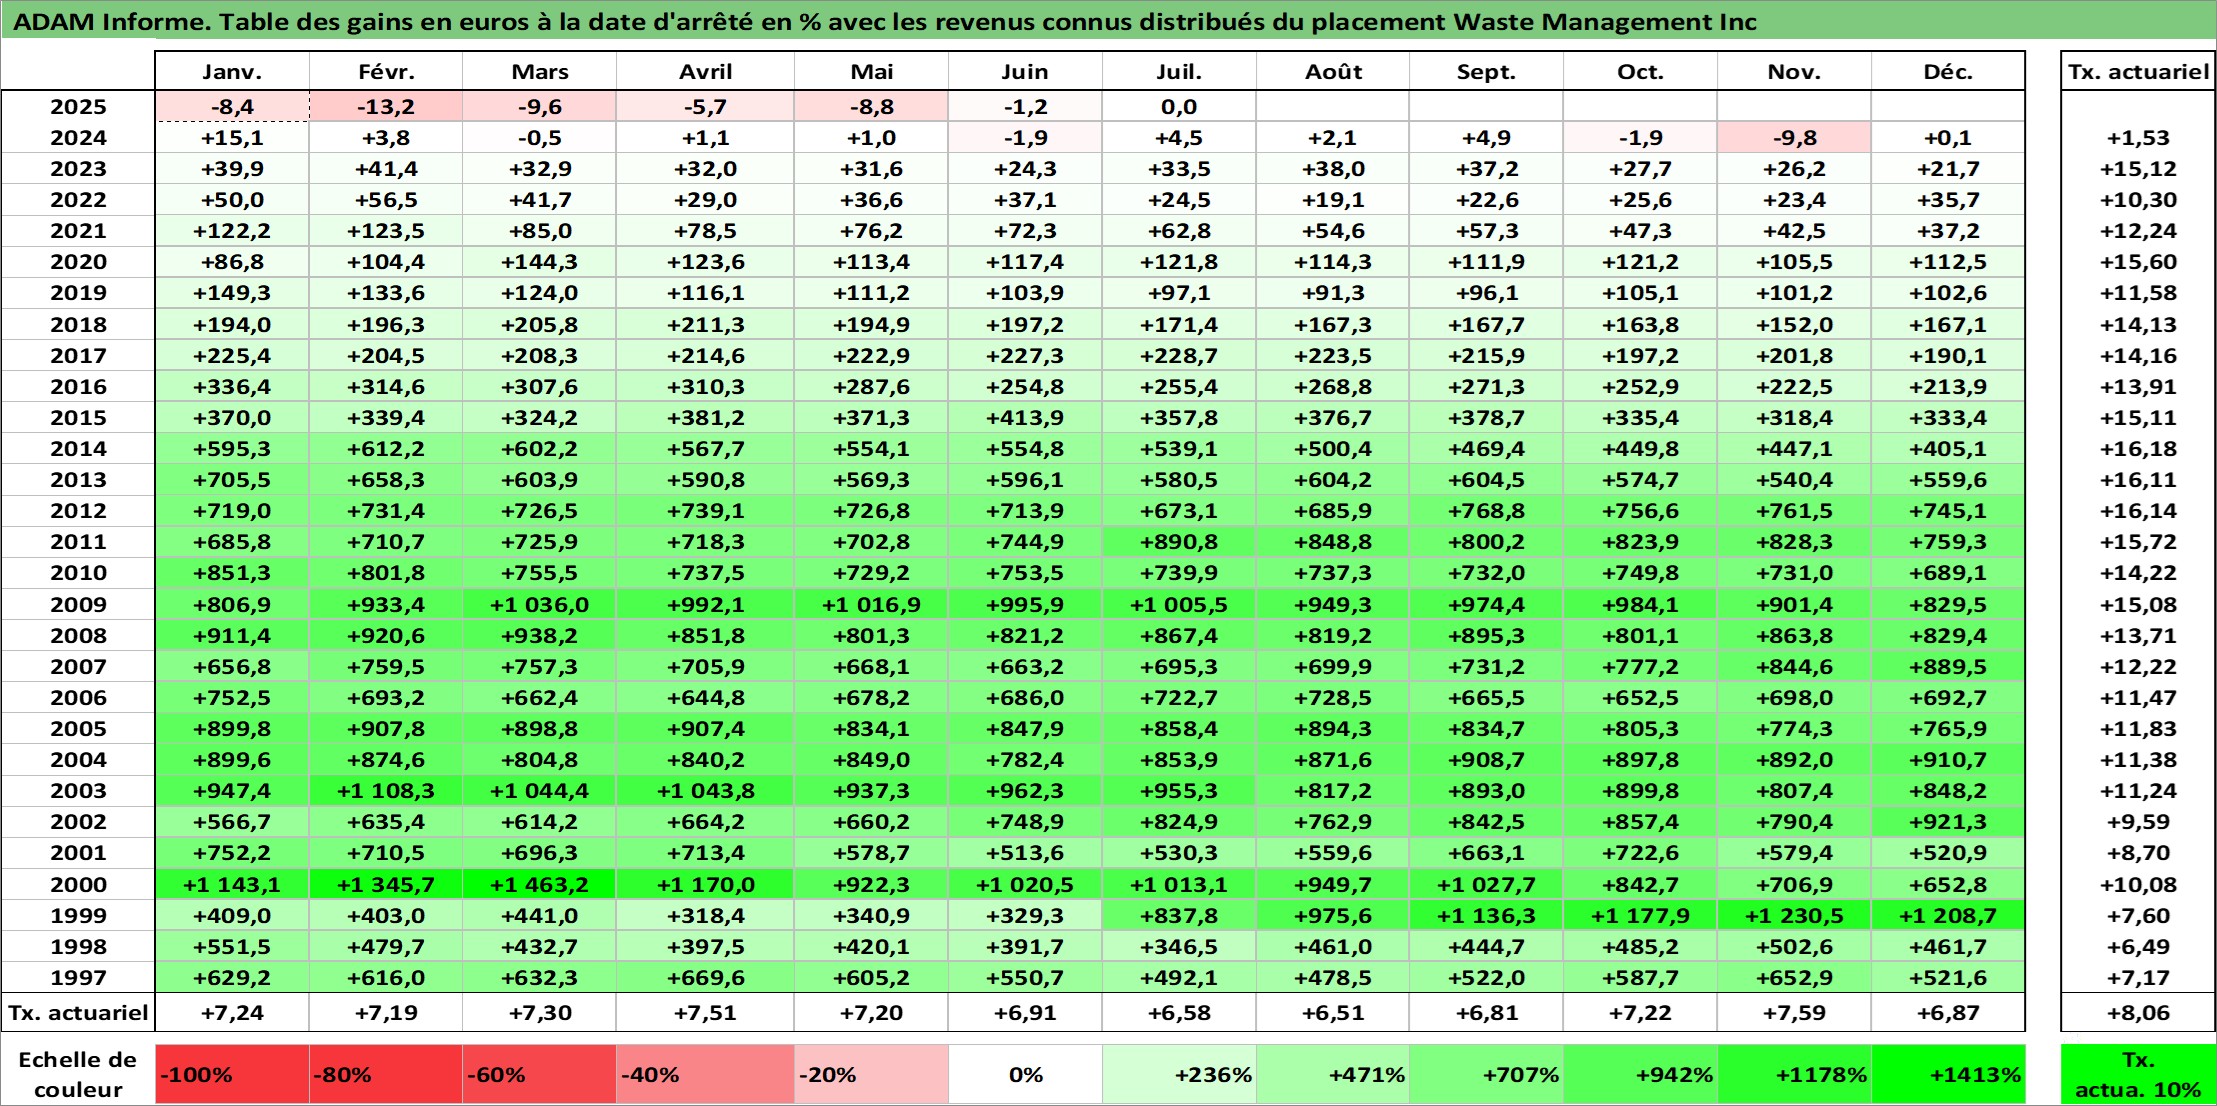The width and height of the screenshot is (2217, 1106).
Task: Click the -60% color scale swatch
Action: 539,1075
